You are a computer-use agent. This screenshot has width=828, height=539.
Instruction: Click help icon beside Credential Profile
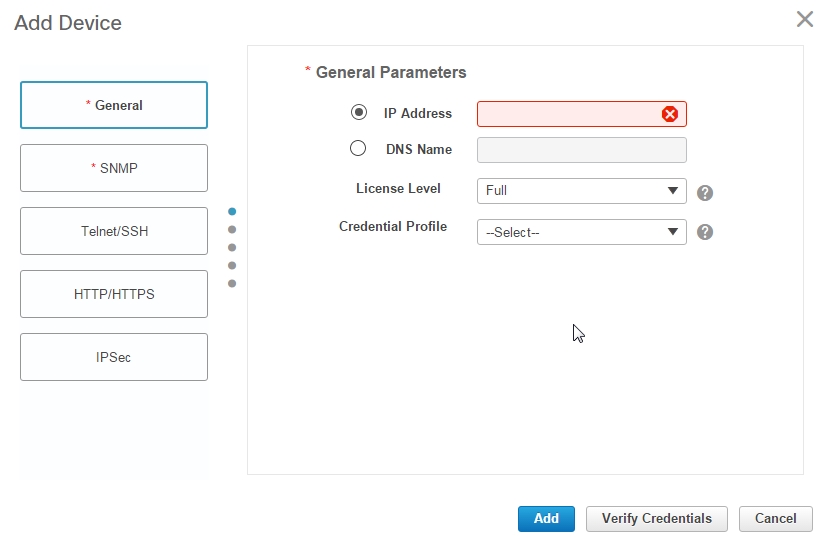click(705, 232)
